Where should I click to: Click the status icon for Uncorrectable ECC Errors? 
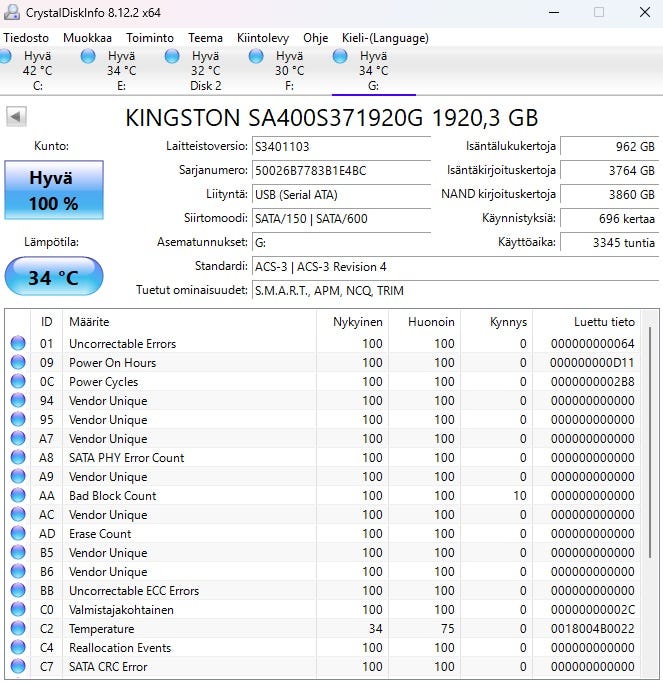(x=18, y=590)
